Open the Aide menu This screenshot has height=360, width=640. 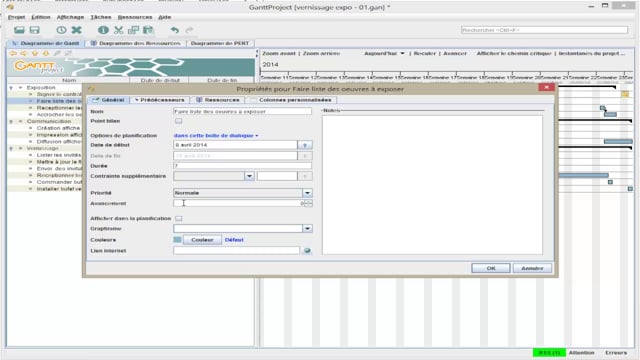point(164,17)
